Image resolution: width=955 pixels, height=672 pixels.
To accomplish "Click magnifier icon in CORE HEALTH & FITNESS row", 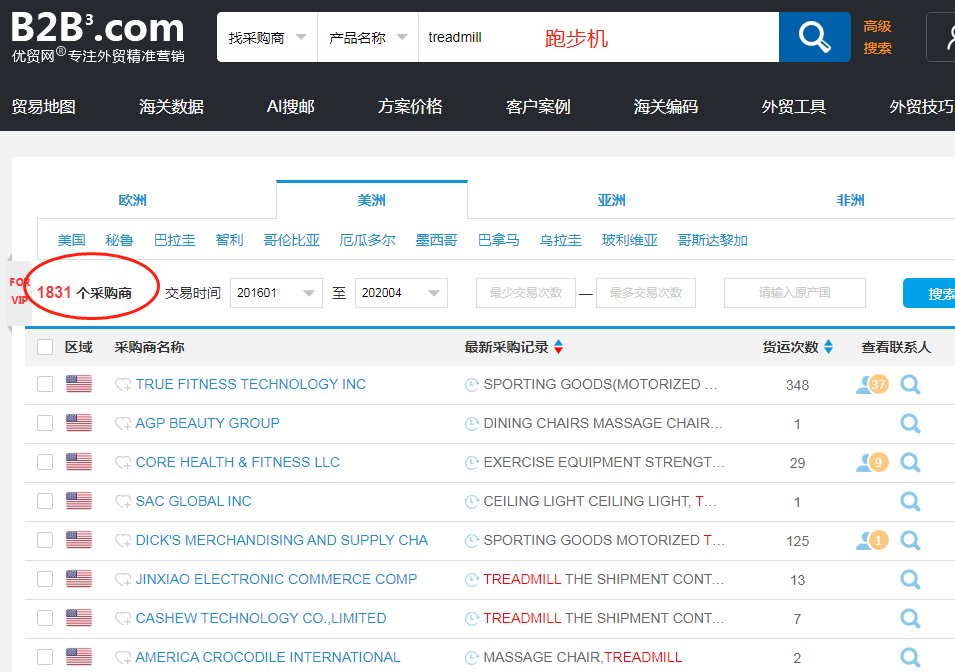I will point(911,462).
